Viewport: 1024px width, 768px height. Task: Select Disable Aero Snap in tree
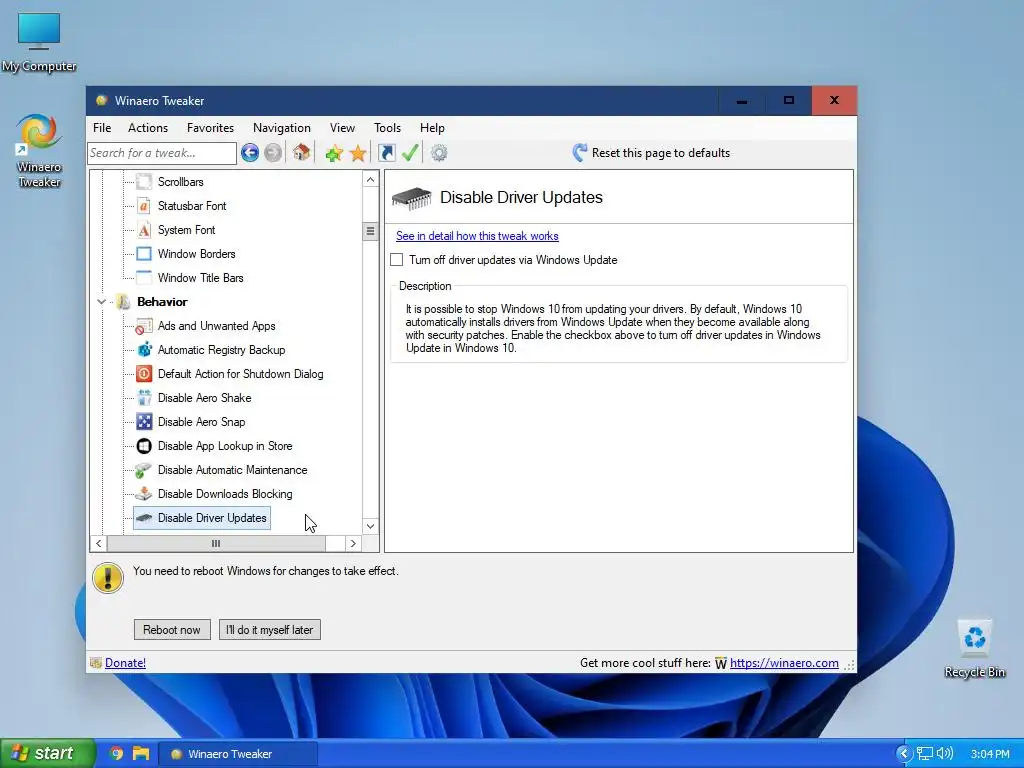201,422
